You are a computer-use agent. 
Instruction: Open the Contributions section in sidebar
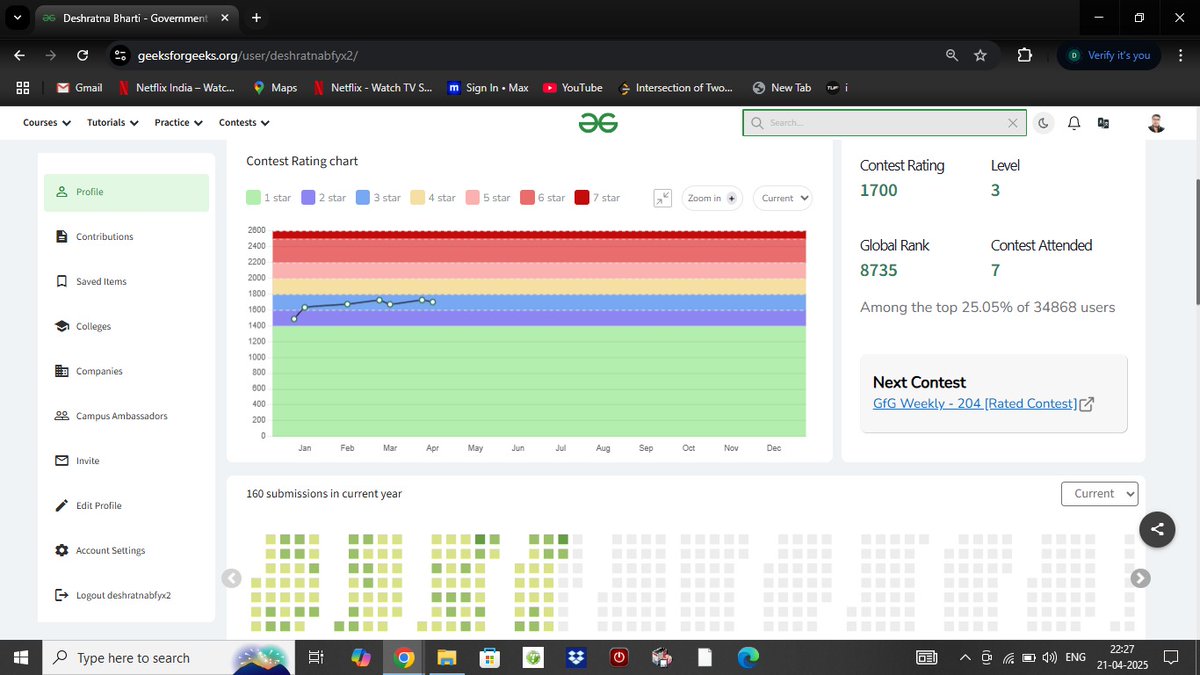(107, 236)
